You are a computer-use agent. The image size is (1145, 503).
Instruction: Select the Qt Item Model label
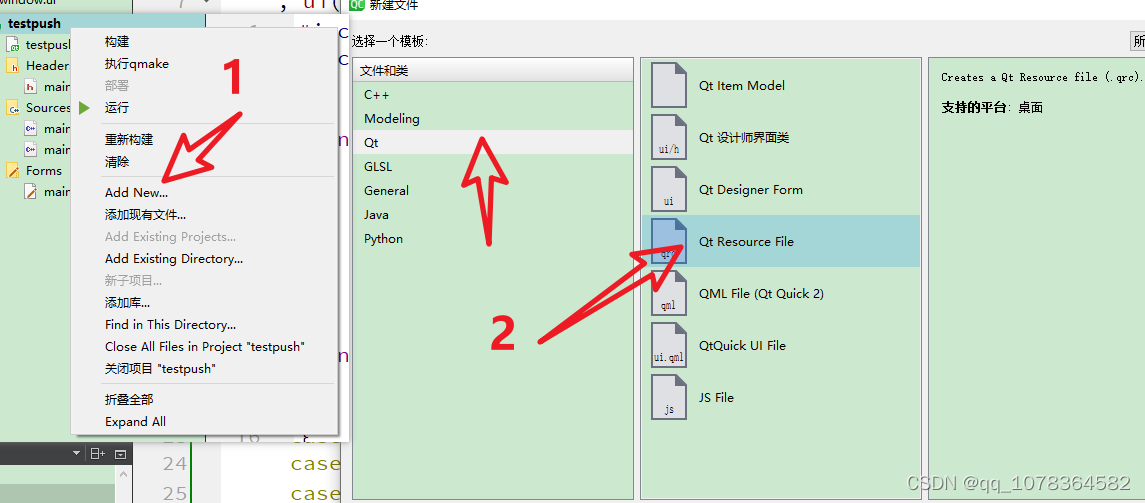click(x=741, y=85)
